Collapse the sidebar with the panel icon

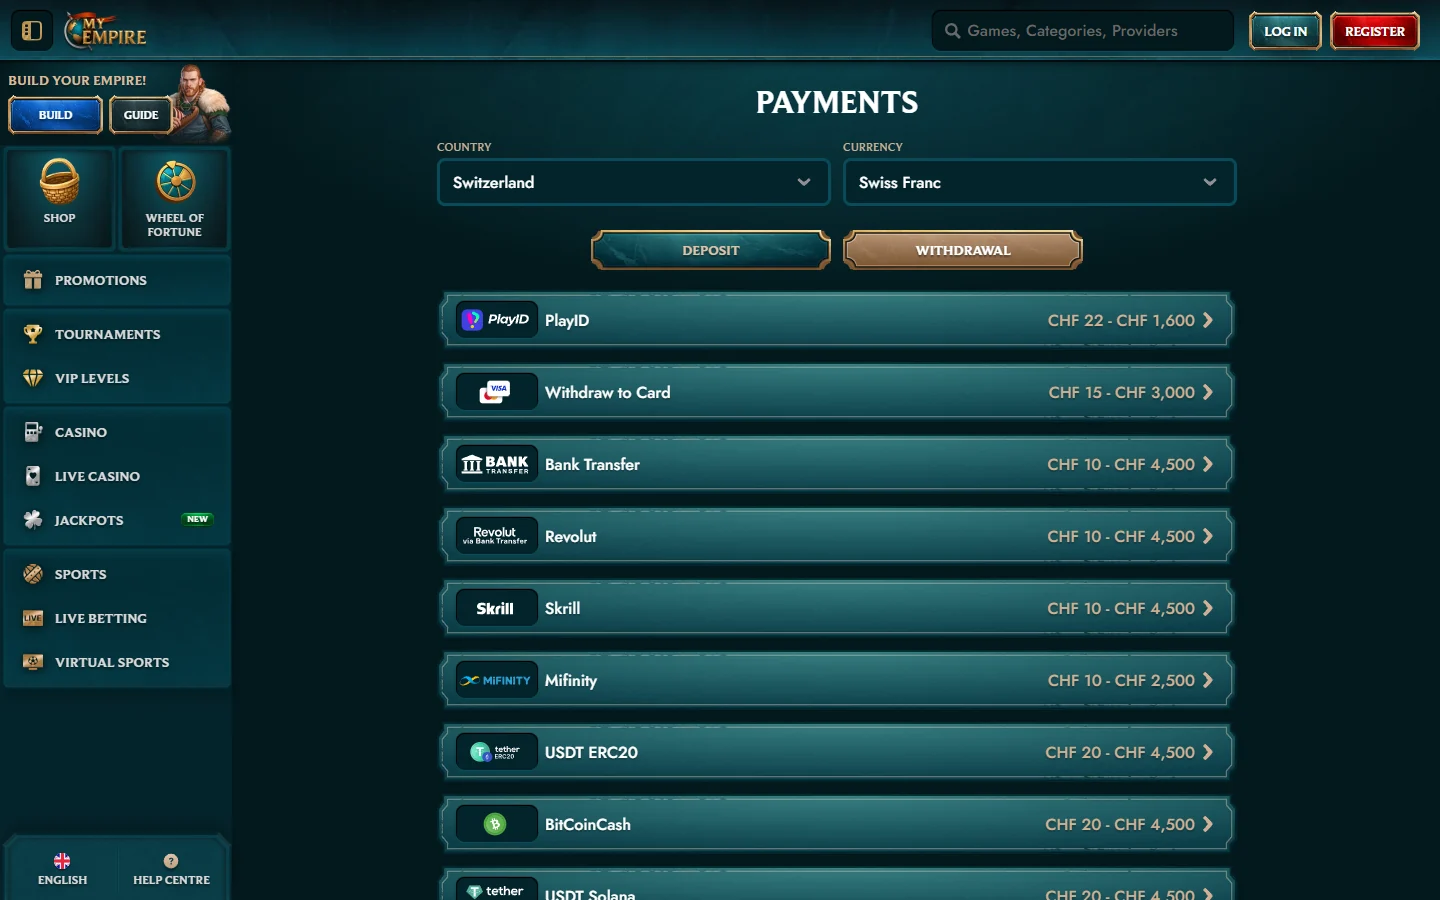(x=31, y=31)
